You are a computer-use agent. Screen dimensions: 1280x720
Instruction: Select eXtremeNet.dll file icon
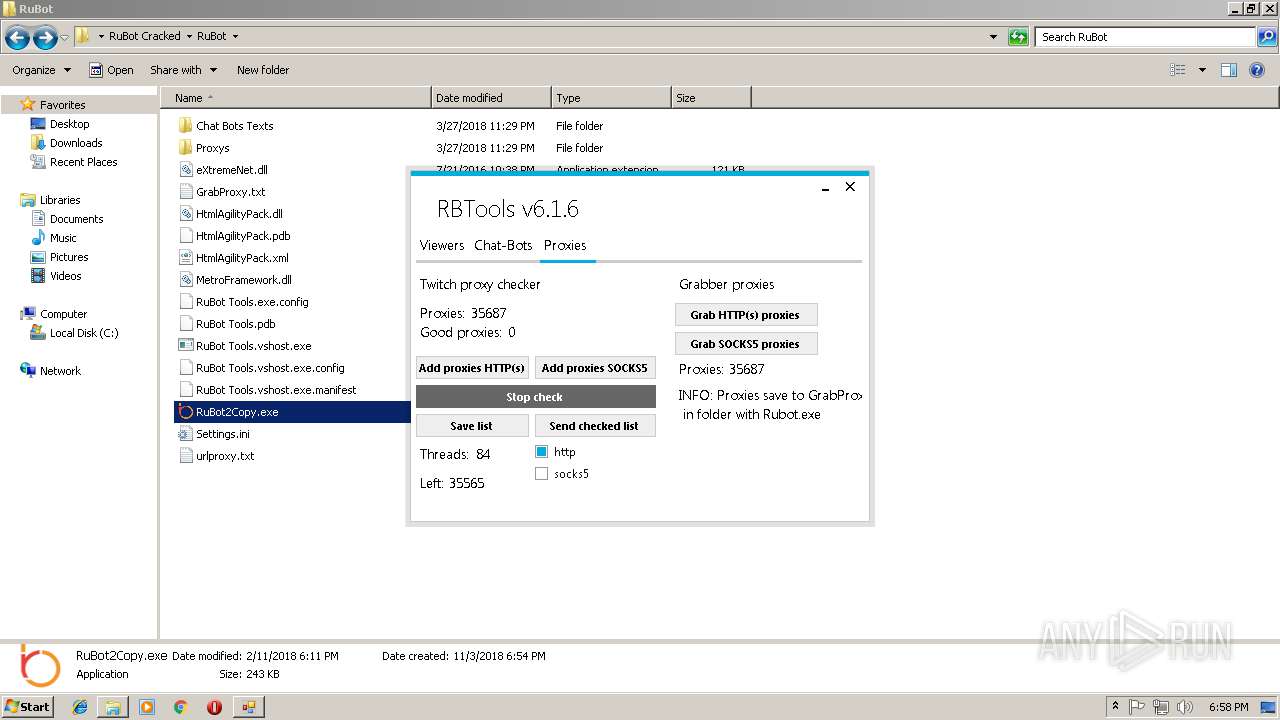point(185,170)
